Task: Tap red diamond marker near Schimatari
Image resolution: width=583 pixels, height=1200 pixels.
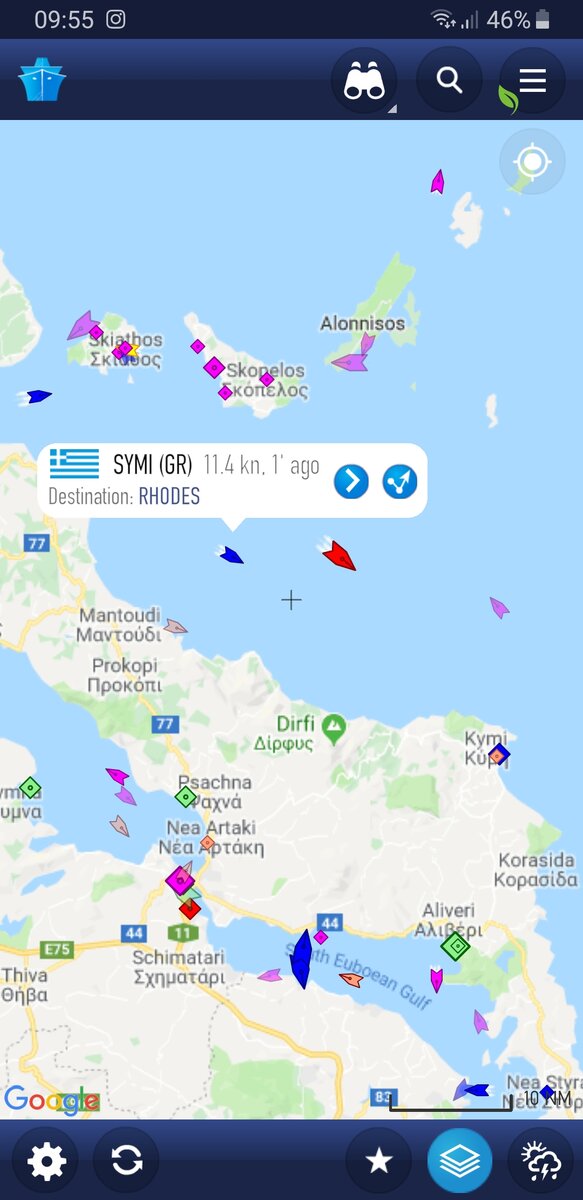Action: click(190, 909)
